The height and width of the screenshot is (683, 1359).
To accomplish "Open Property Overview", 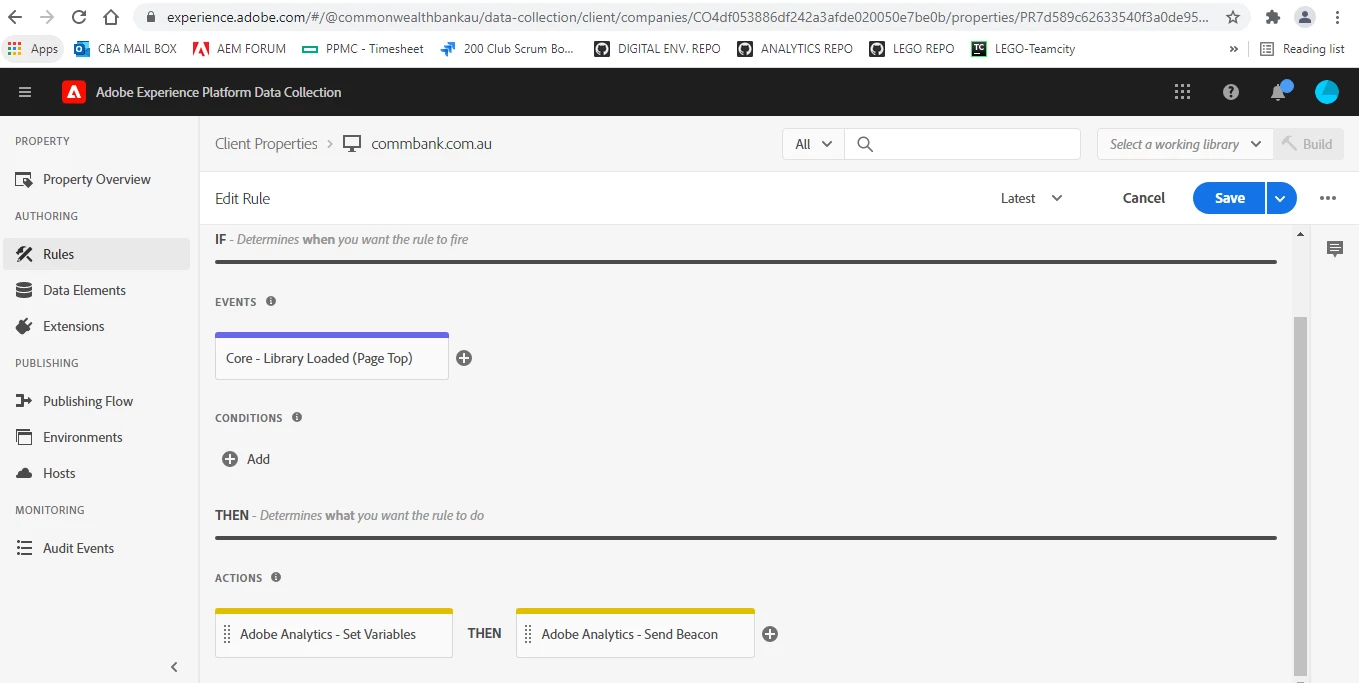I will tap(96, 180).
